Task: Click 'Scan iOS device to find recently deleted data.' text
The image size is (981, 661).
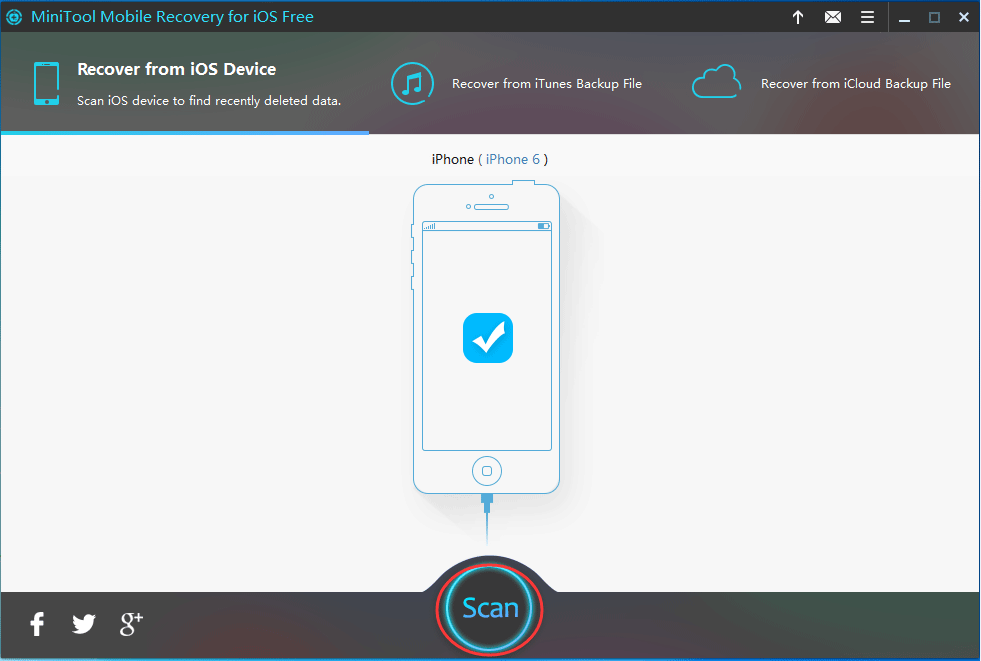Action: click(x=209, y=101)
